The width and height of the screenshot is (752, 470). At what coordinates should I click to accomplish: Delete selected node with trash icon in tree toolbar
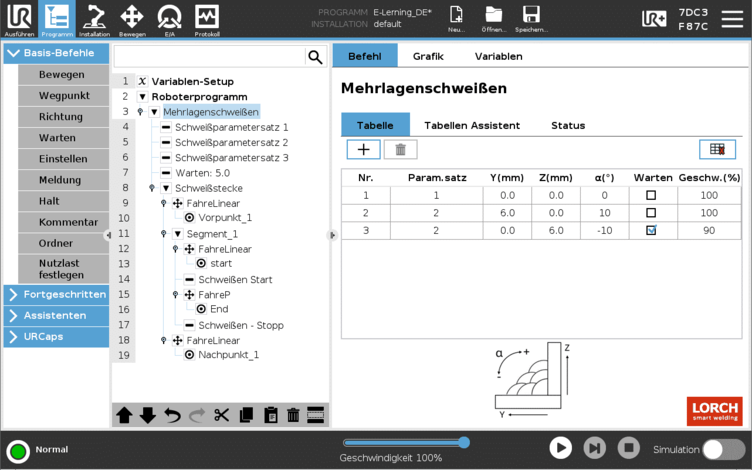[293, 415]
